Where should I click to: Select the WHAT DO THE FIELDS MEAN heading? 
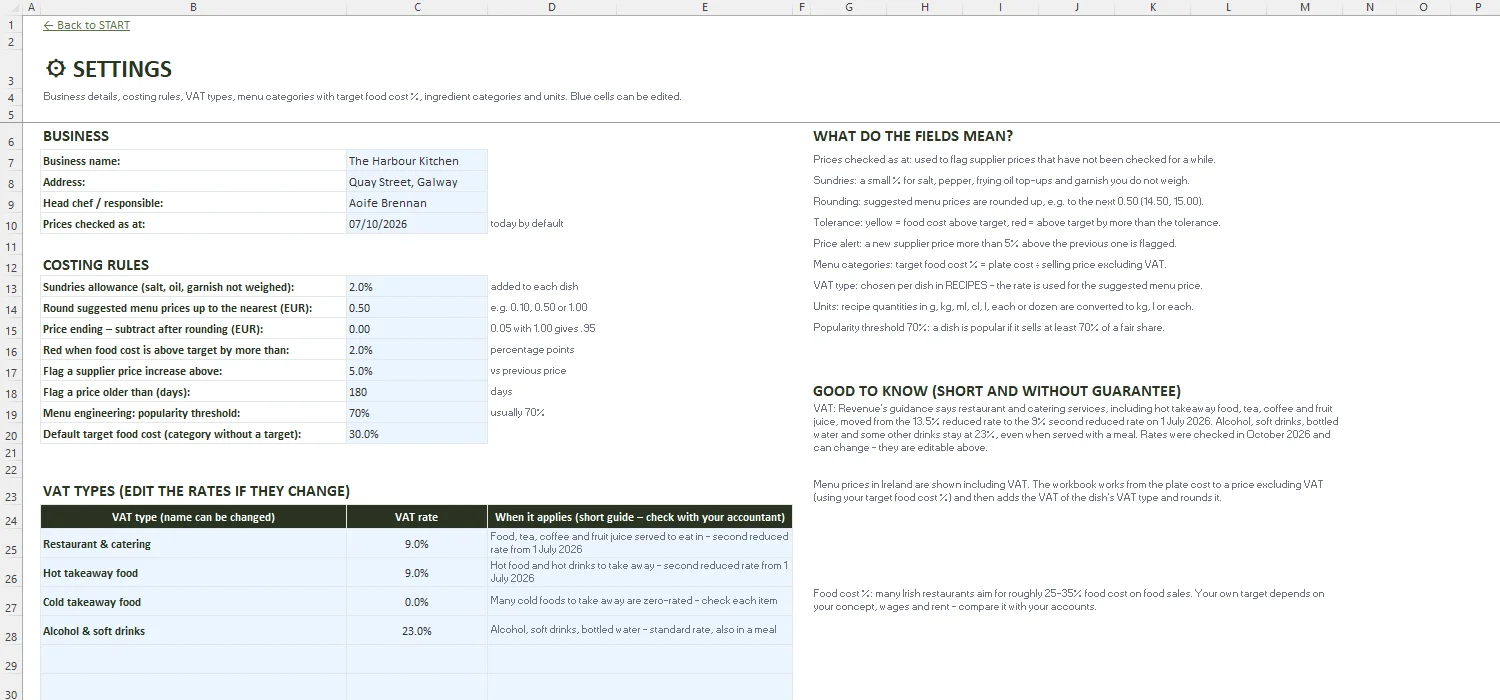pyautogui.click(x=913, y=136)
